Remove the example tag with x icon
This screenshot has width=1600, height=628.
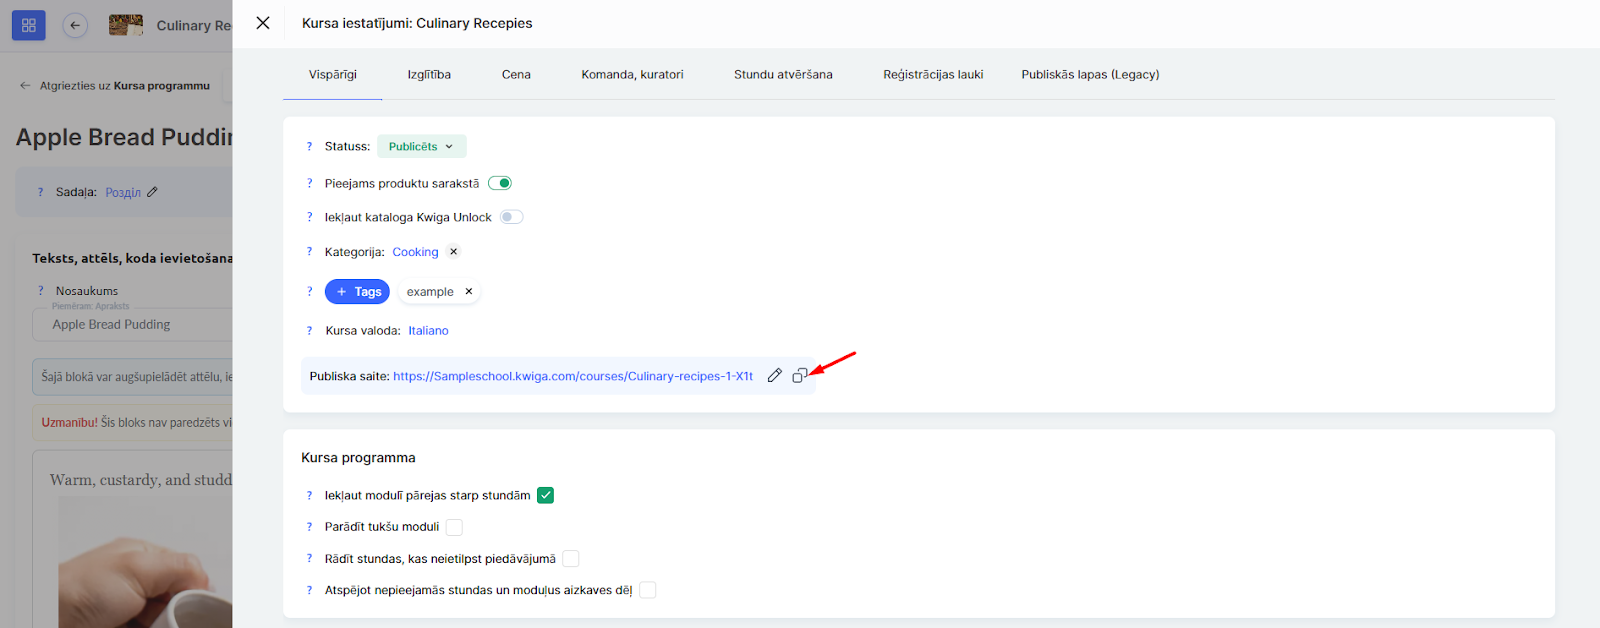[468, 292]
